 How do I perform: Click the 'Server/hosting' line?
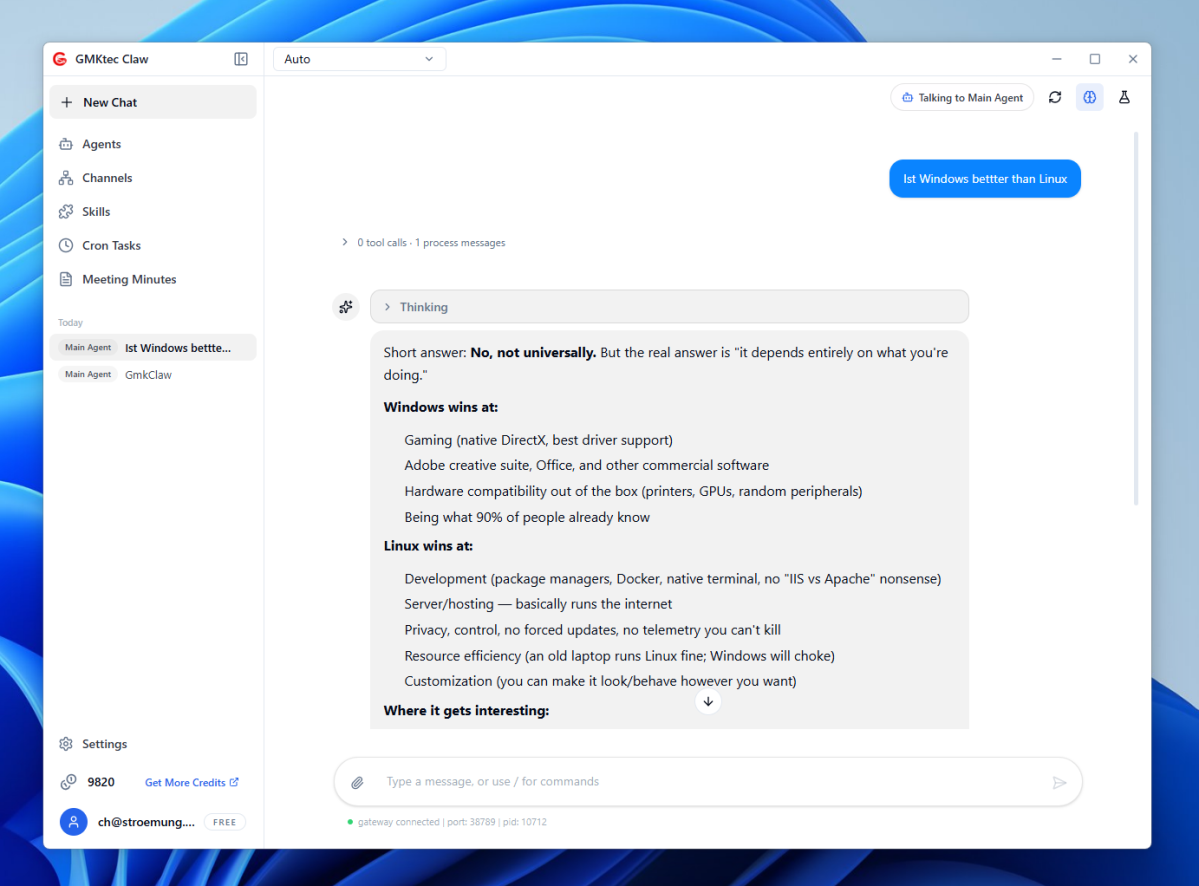(x=538, y=604)
